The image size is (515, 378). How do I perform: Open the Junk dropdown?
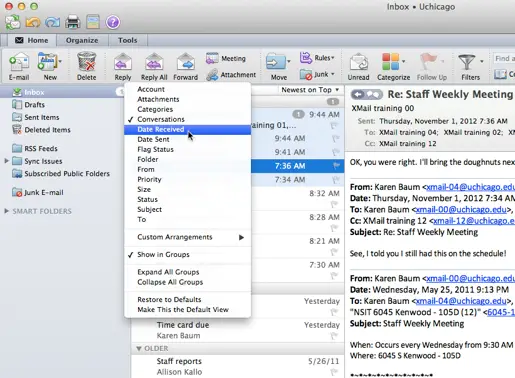point(317,74)
